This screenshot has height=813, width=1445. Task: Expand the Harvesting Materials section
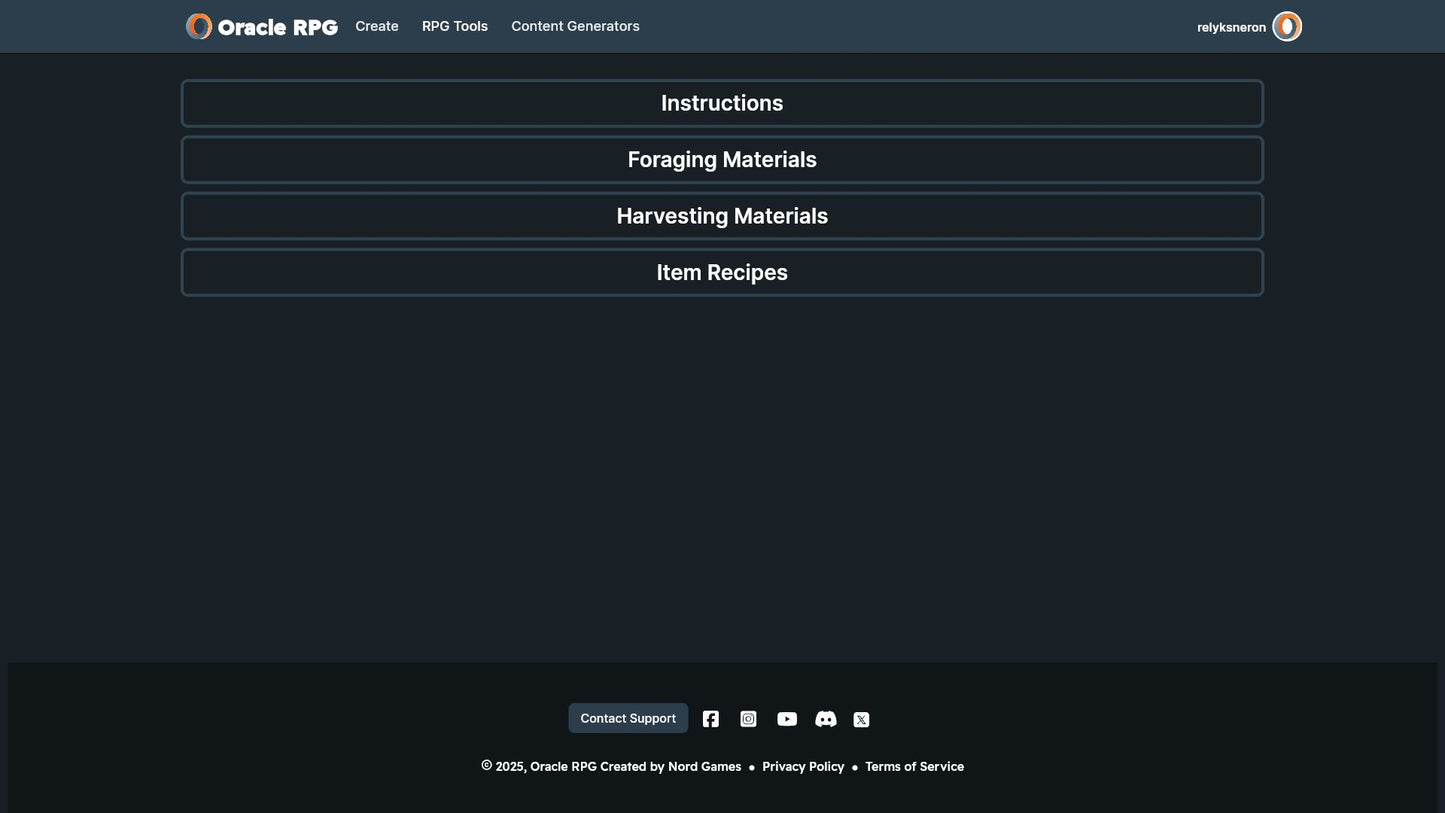point(722,216)
